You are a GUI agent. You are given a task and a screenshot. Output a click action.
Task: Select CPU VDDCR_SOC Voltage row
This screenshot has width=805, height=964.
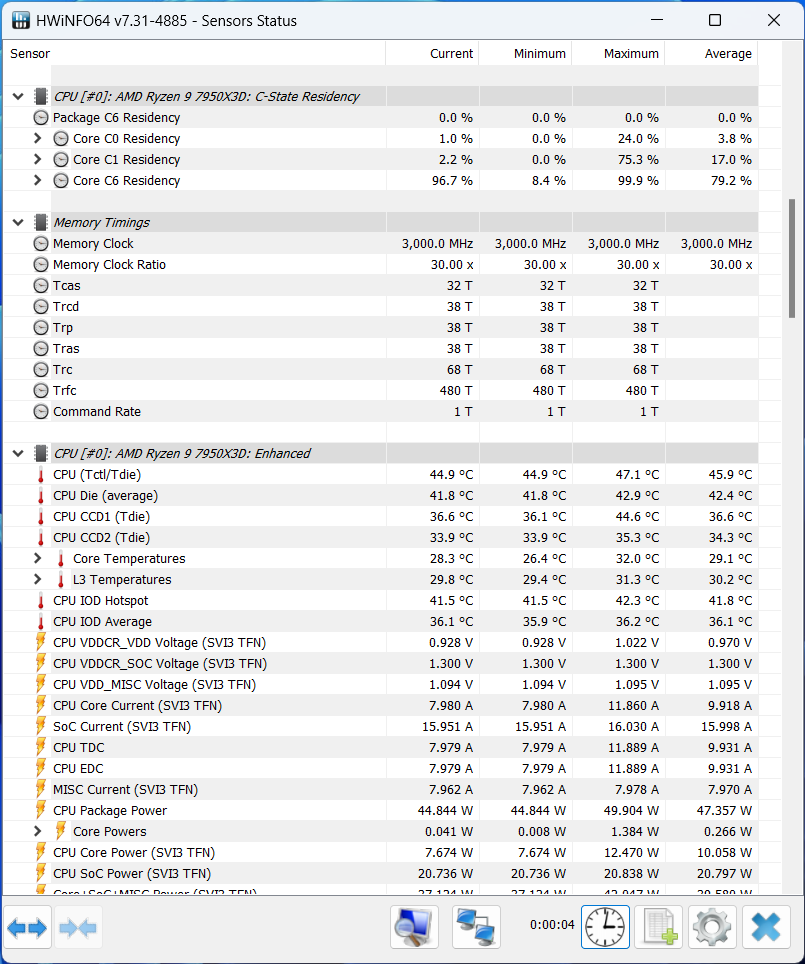381,663
